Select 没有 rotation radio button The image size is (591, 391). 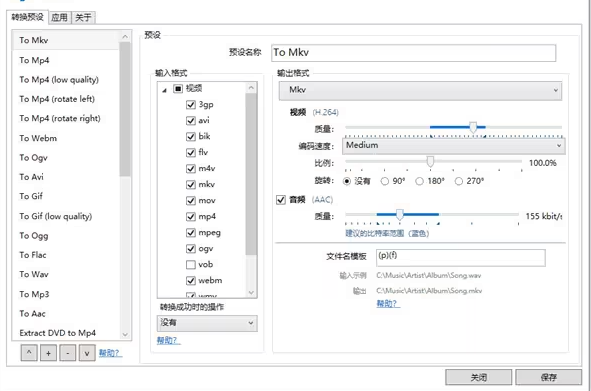[347, 181]
